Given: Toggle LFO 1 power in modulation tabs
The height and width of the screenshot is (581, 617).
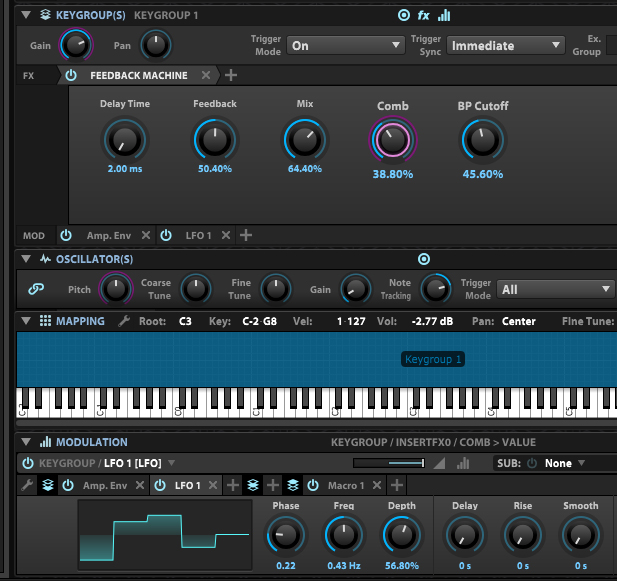Looking at the screenshot, I should (x=160, y=485).
